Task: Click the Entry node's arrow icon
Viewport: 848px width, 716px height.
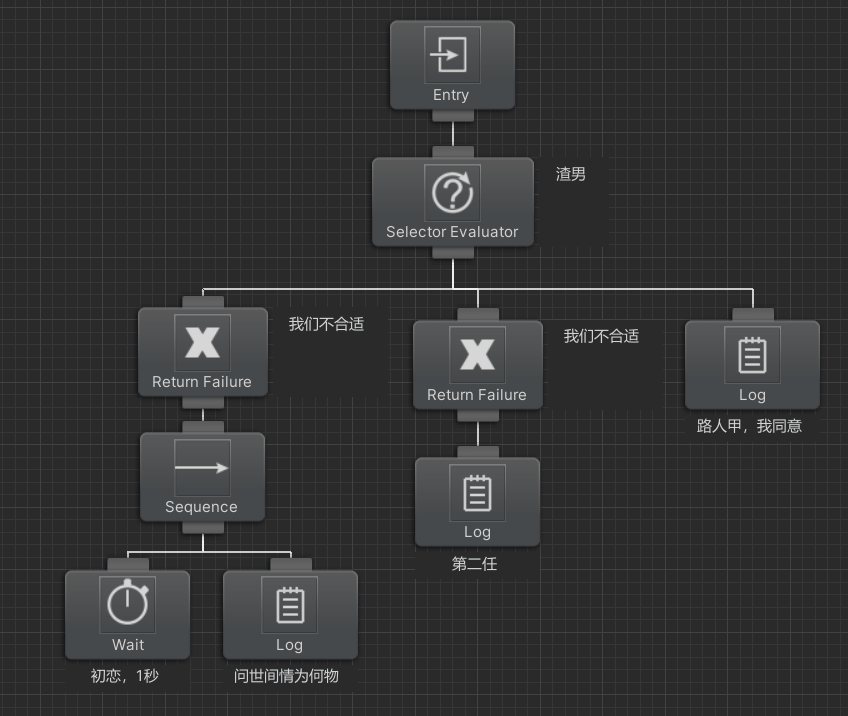Action: 452,54
